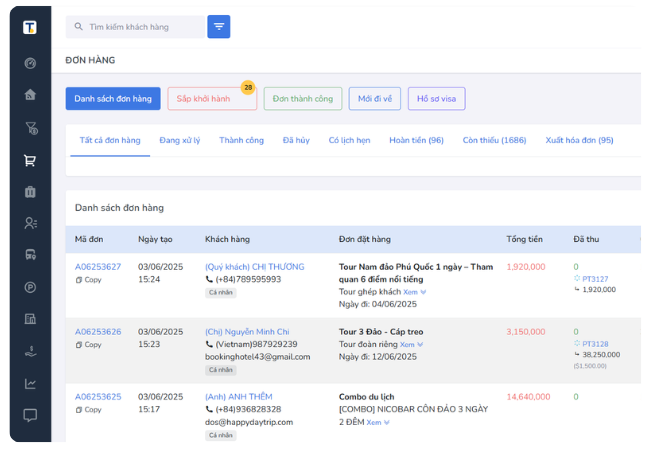The image size is (650, 450).
Task: Switch to Còn thiếu (1686) tab
Action: pyautogui.click(x=494, y=140)
